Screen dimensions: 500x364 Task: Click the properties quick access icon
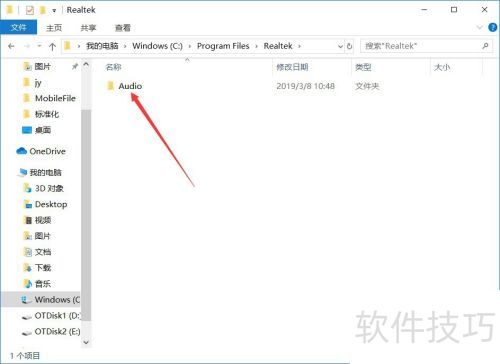click(x=30, y=10)
